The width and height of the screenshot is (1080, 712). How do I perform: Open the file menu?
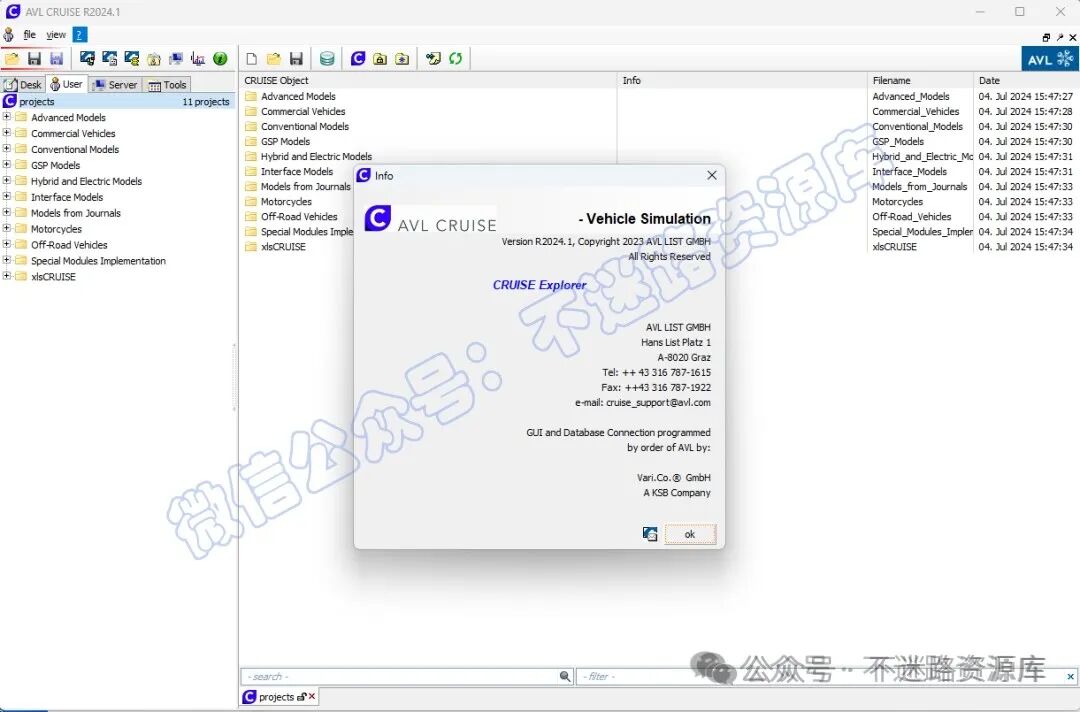(x=30, y=34)
